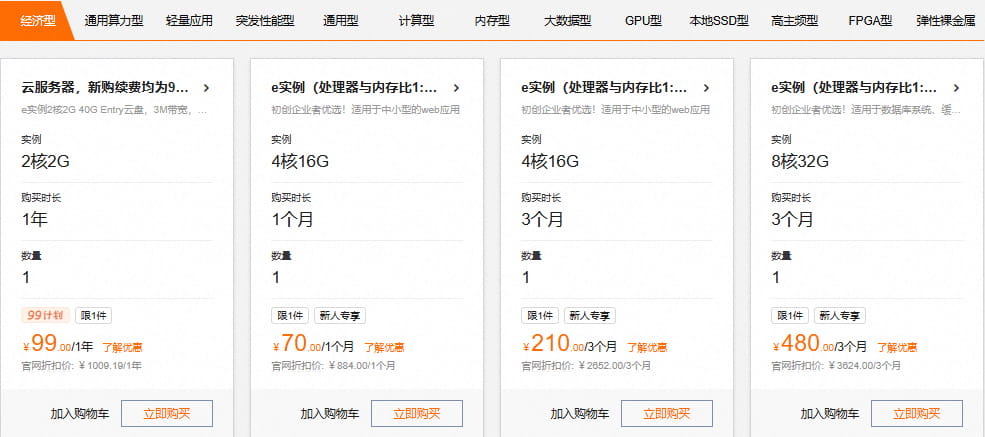The width and height of the screenshot is (985, 437).
Task: Open the FPGA型 tab
Action: [x=870, y=20]
